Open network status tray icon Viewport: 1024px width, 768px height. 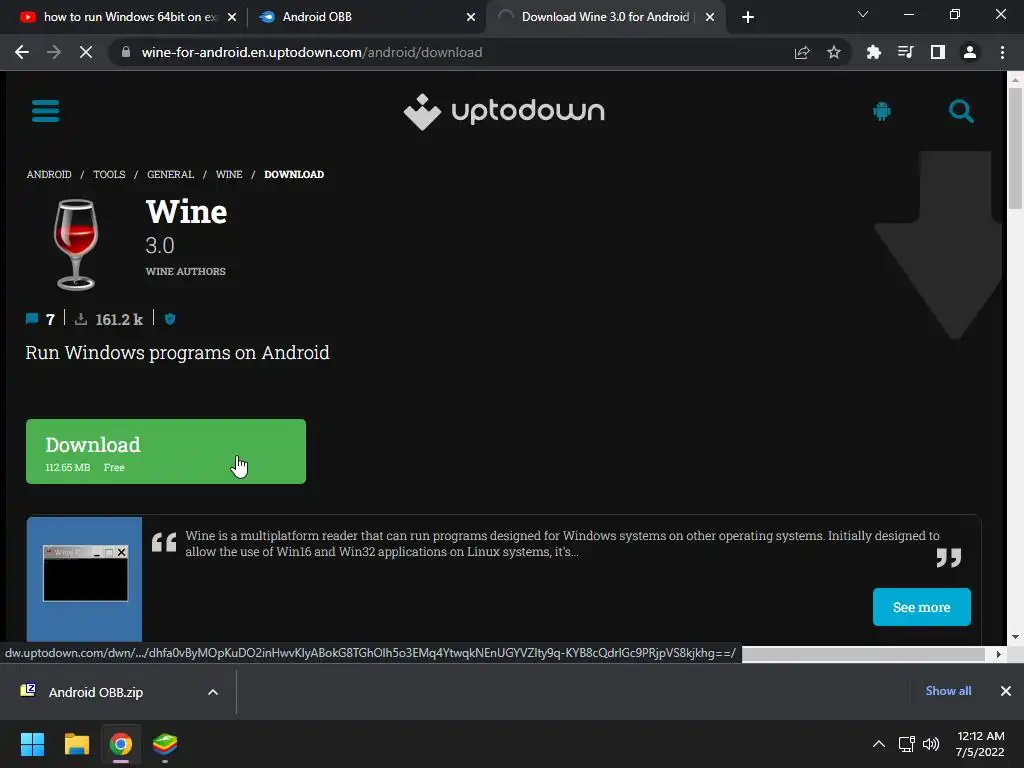(x=906, y=744)
